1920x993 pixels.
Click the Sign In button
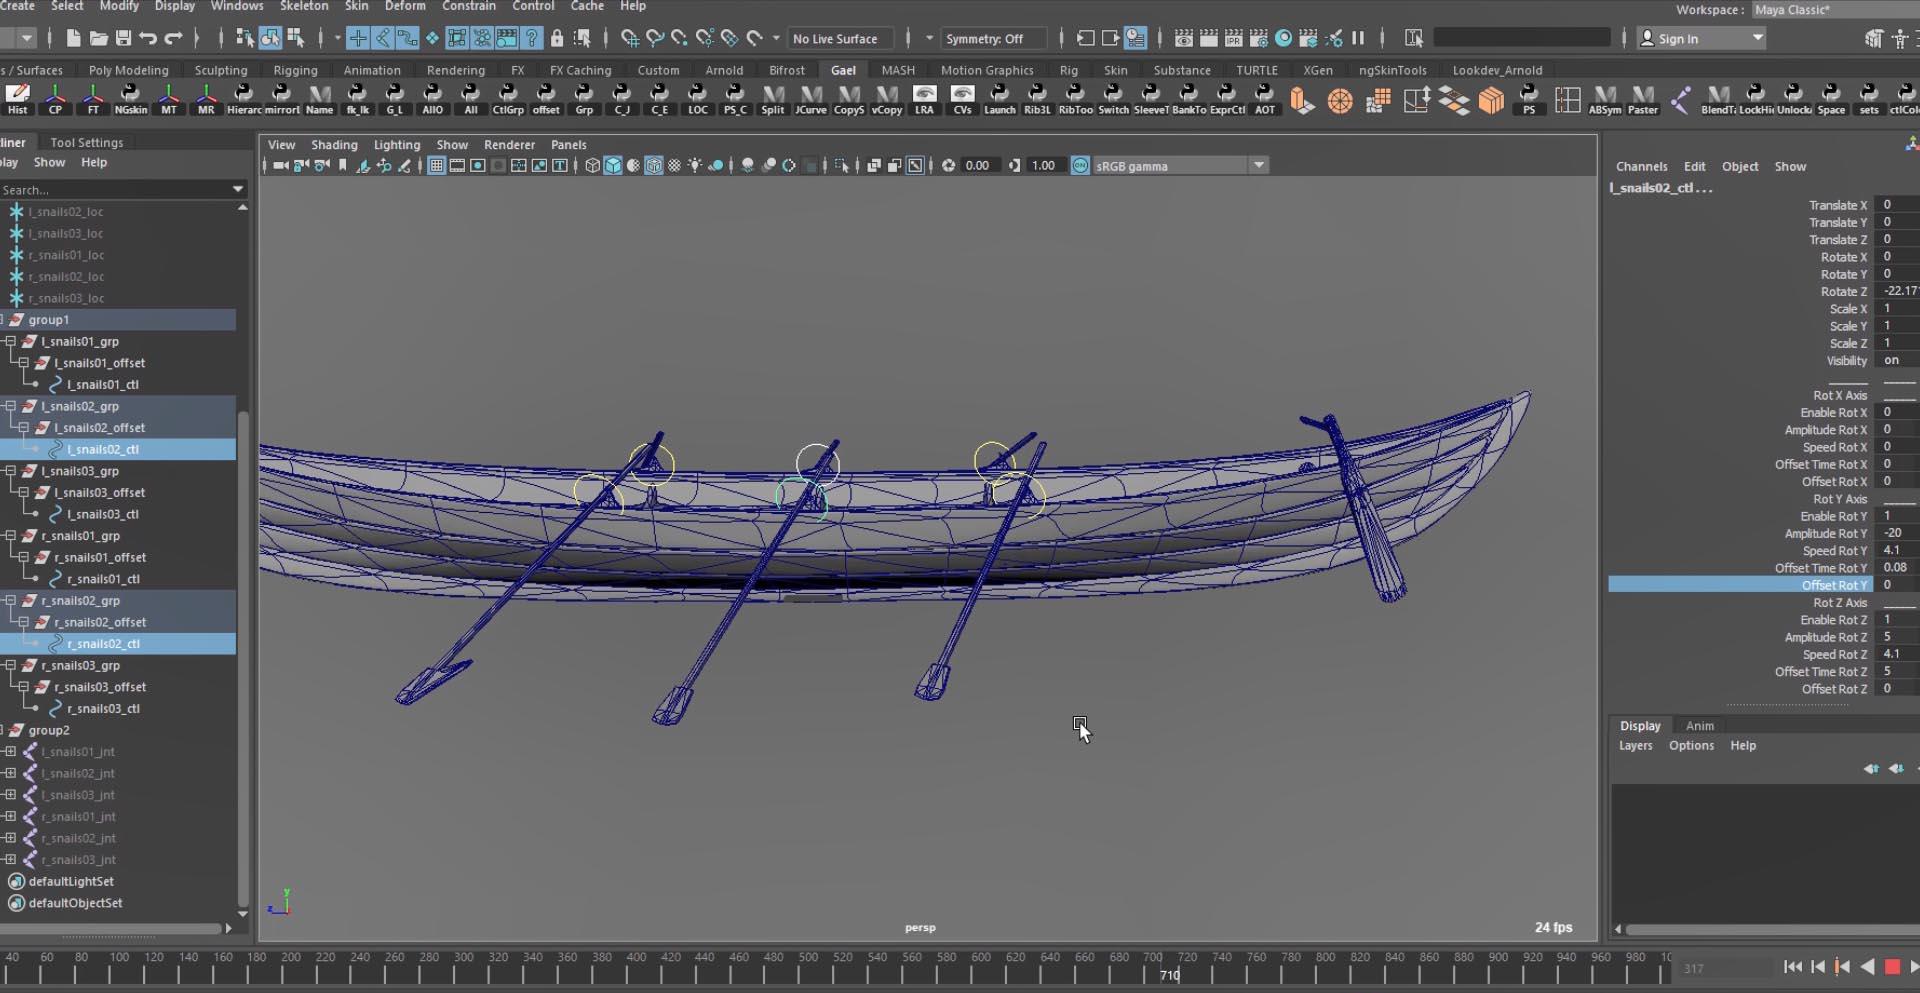[x=1677, y=39]
